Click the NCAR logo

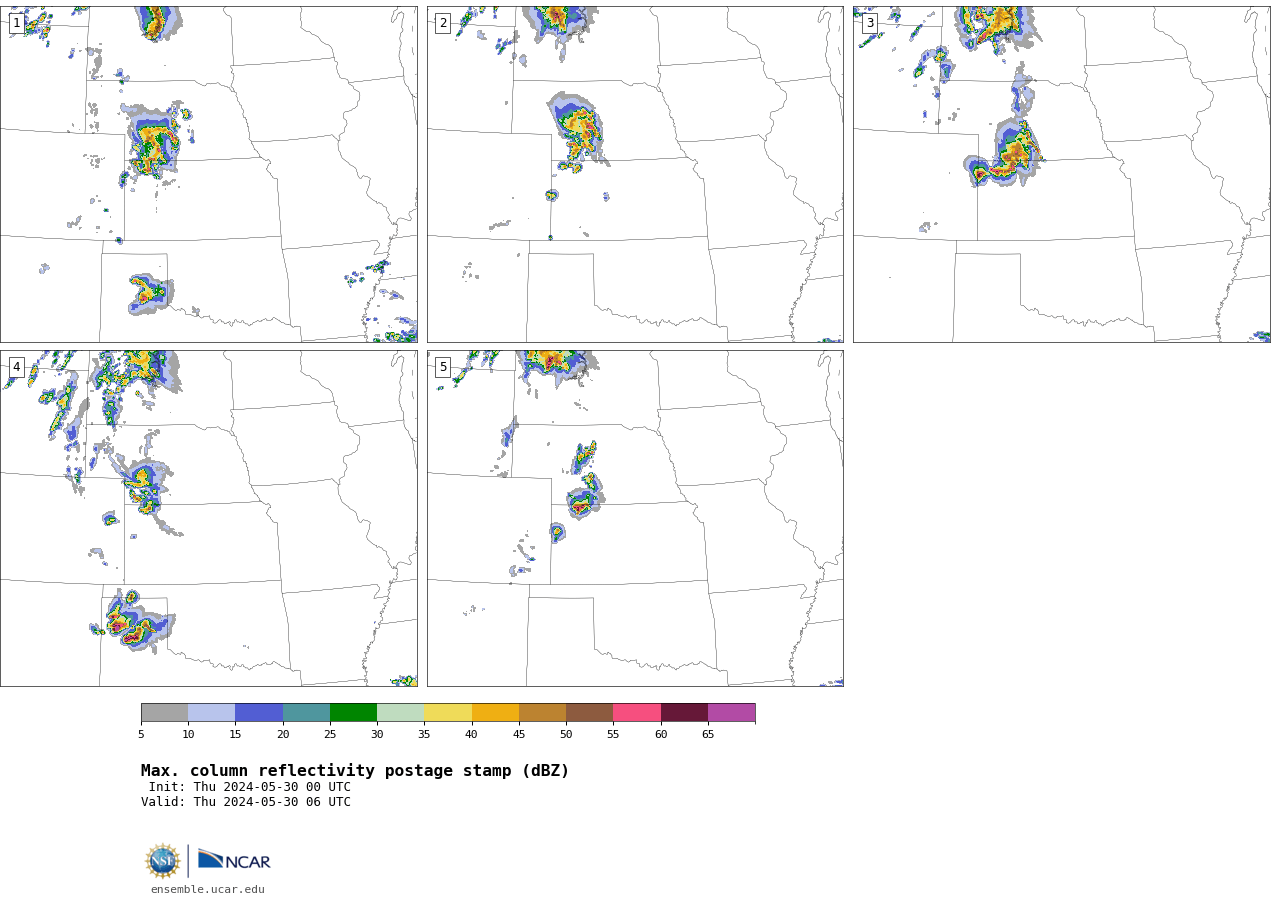coord(234,860)
